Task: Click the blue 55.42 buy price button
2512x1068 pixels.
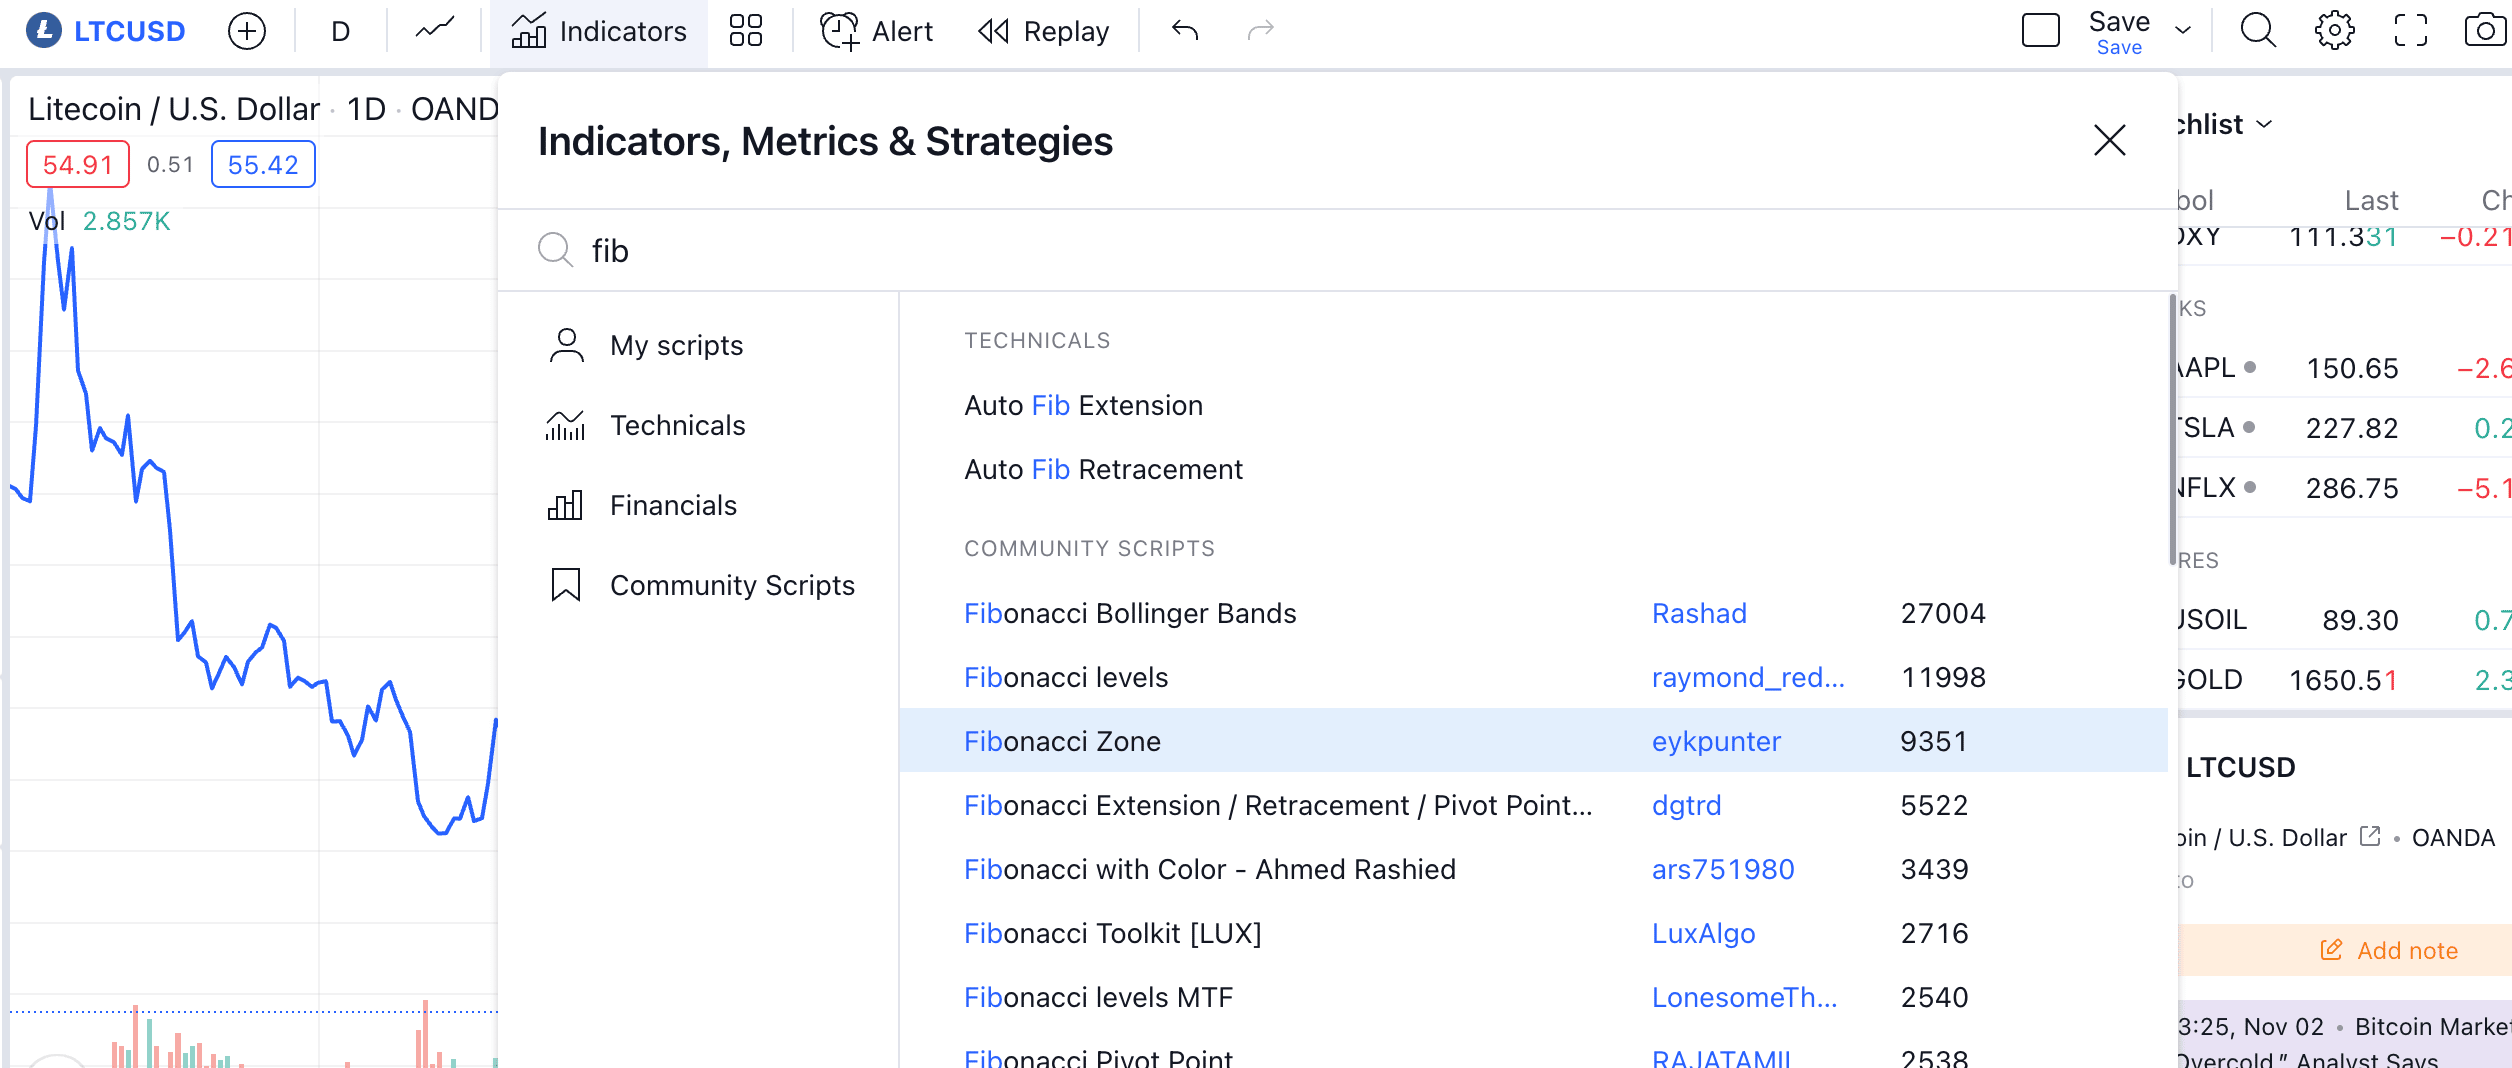Action: coord(263,164)
